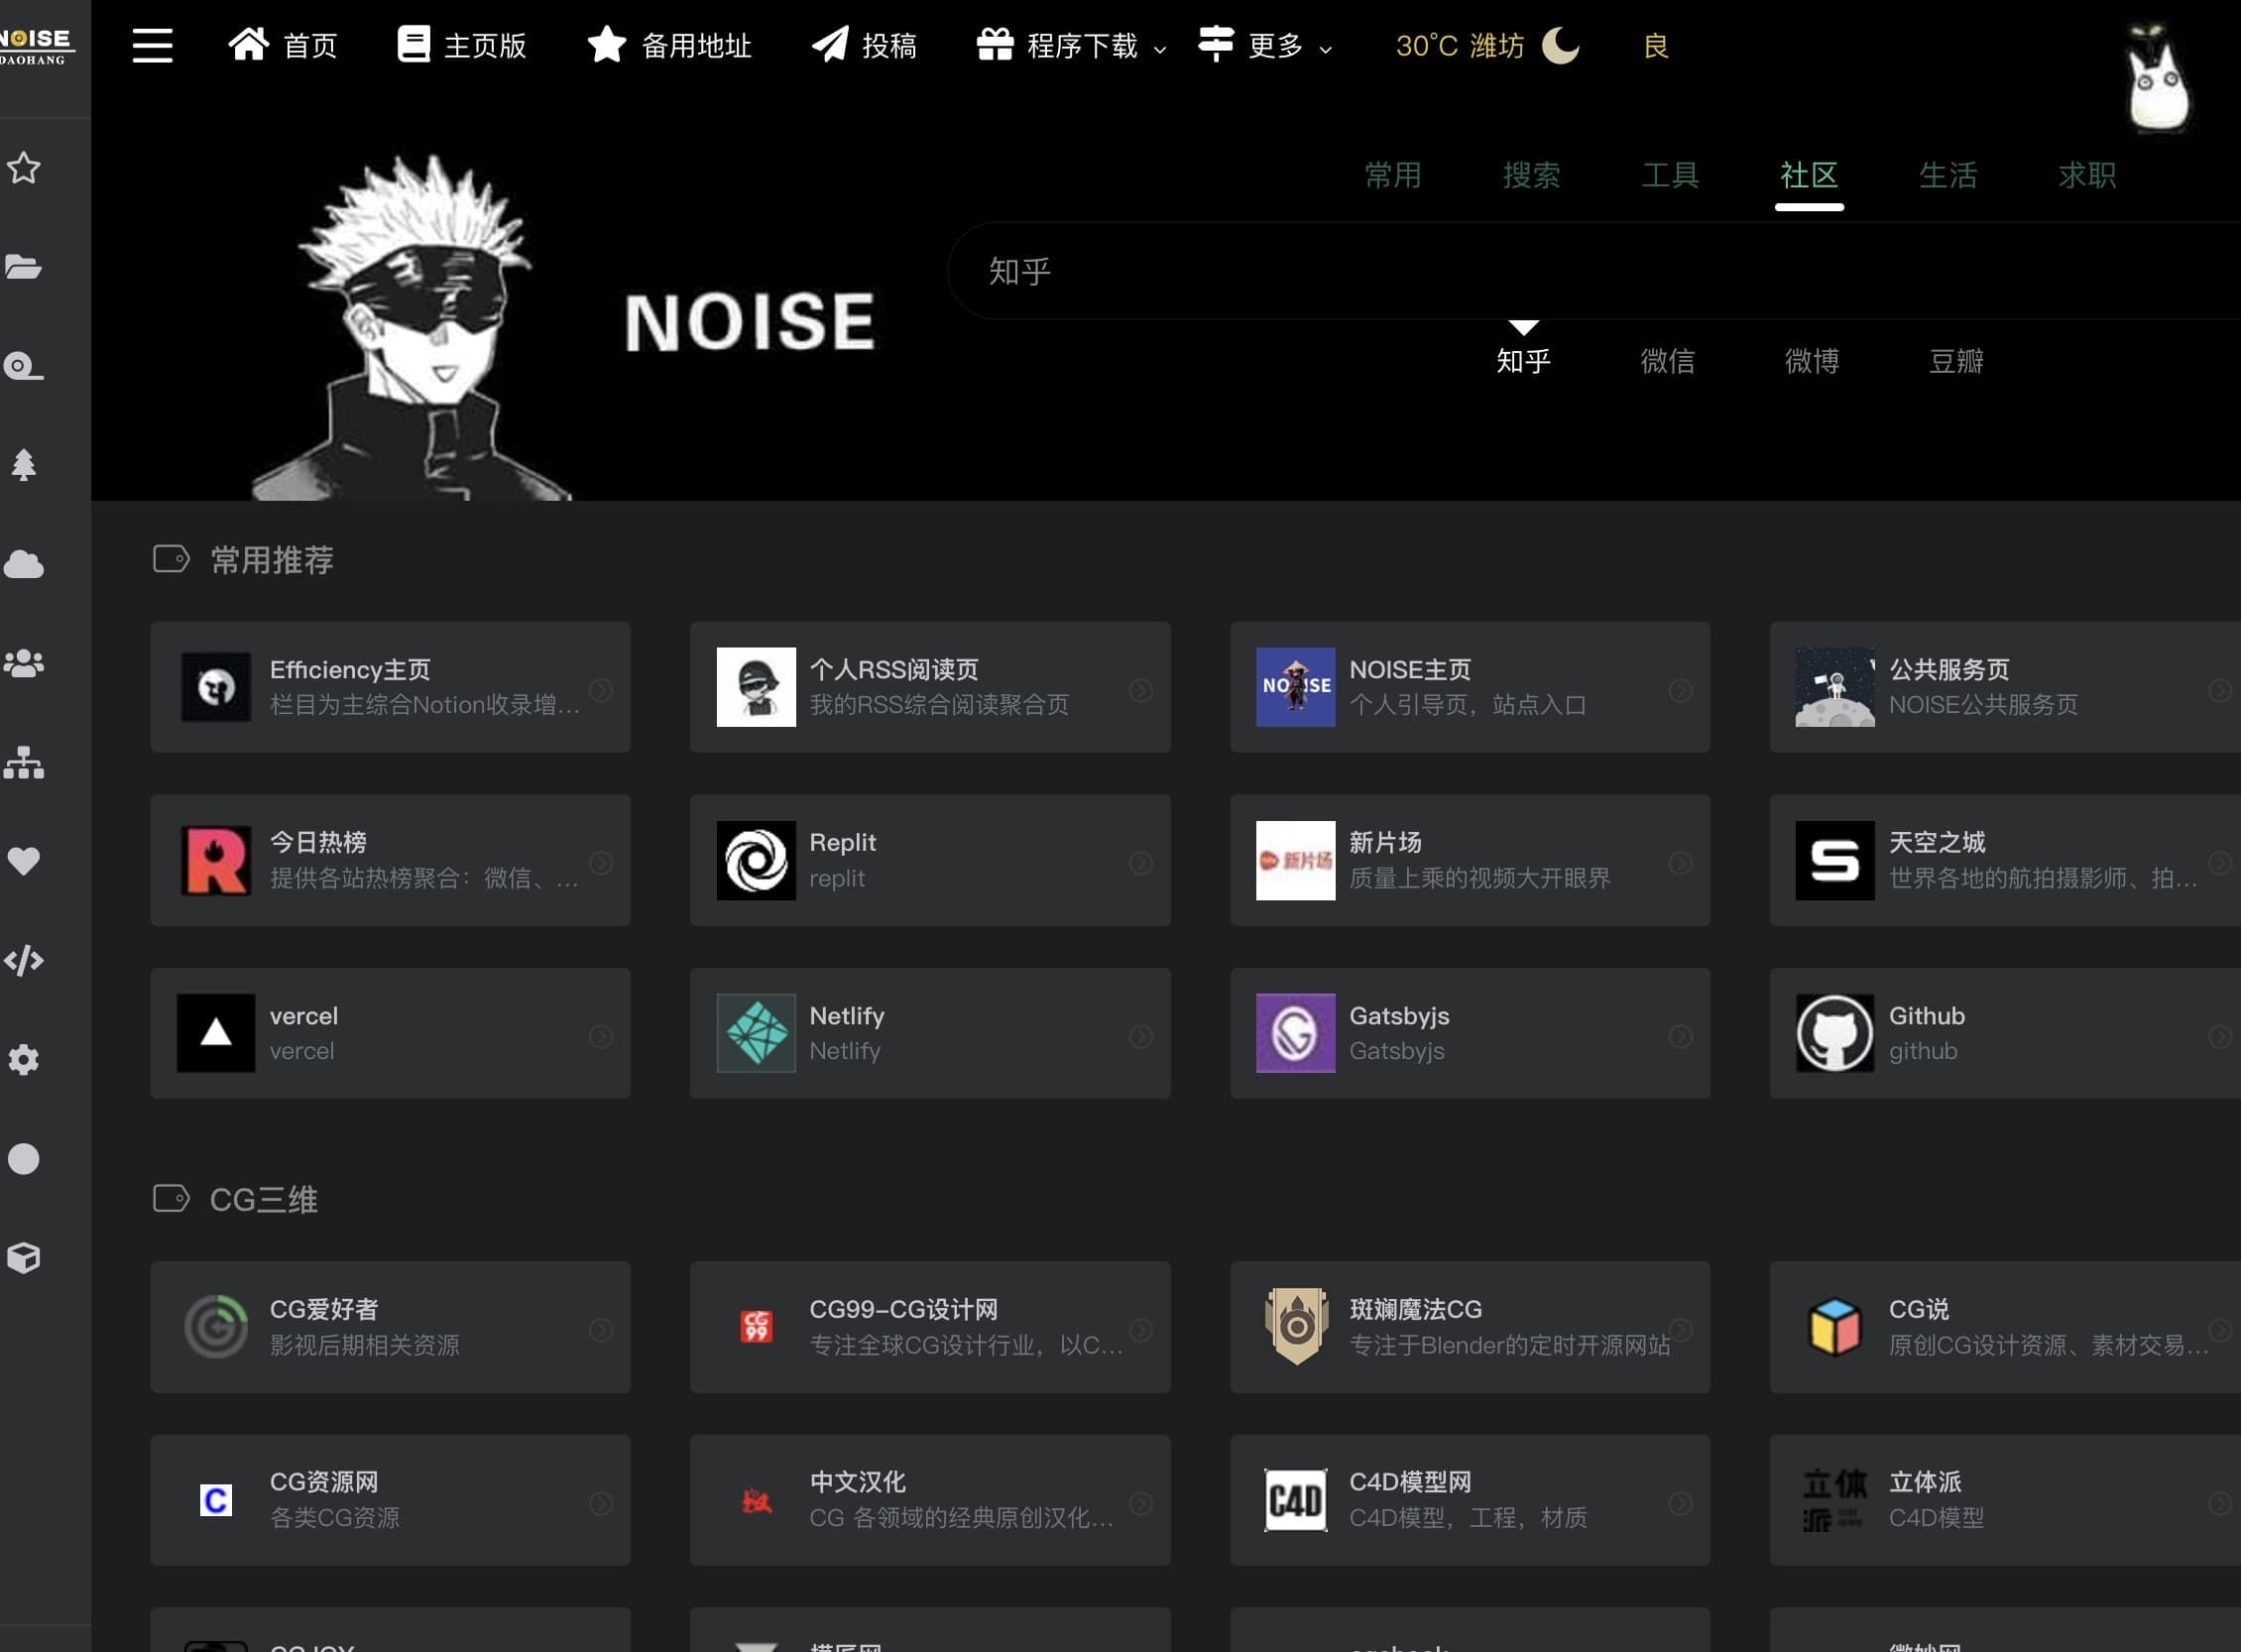Screen dimensions: 2241x1652
Task: Click the users group icon in sidebar
Action: (23, 663)
